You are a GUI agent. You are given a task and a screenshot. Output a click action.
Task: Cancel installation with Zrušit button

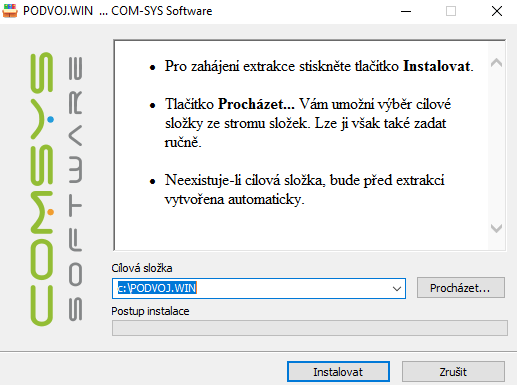click(453, 371)
